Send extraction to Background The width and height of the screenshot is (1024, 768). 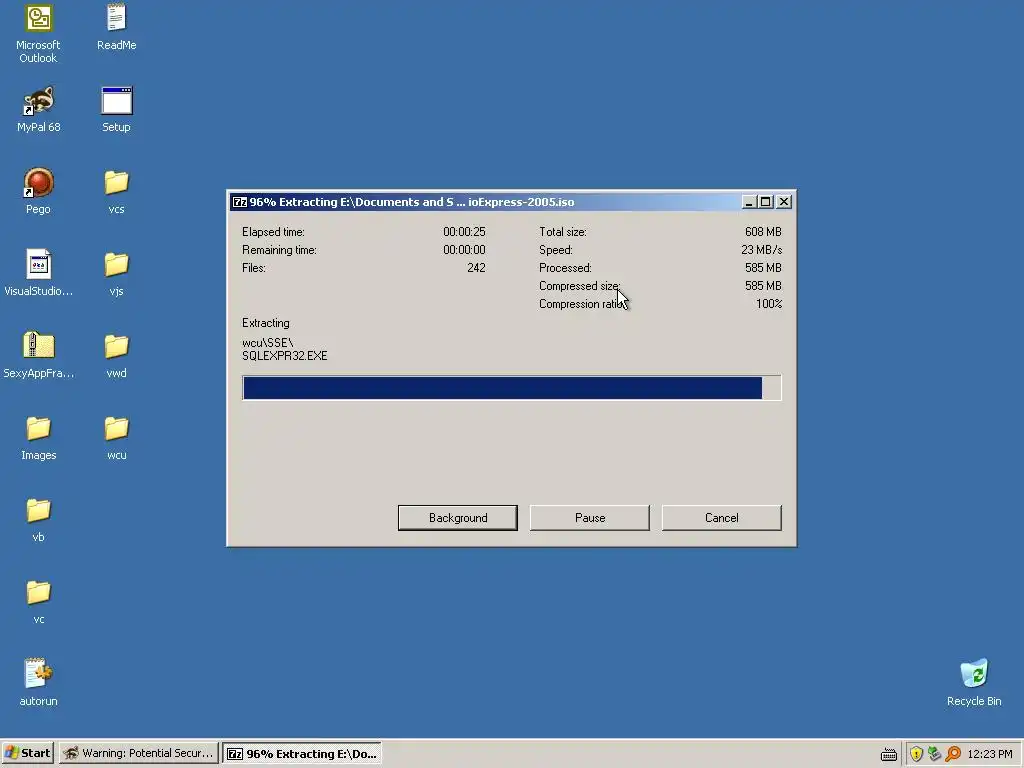click(x=458, y=518)
